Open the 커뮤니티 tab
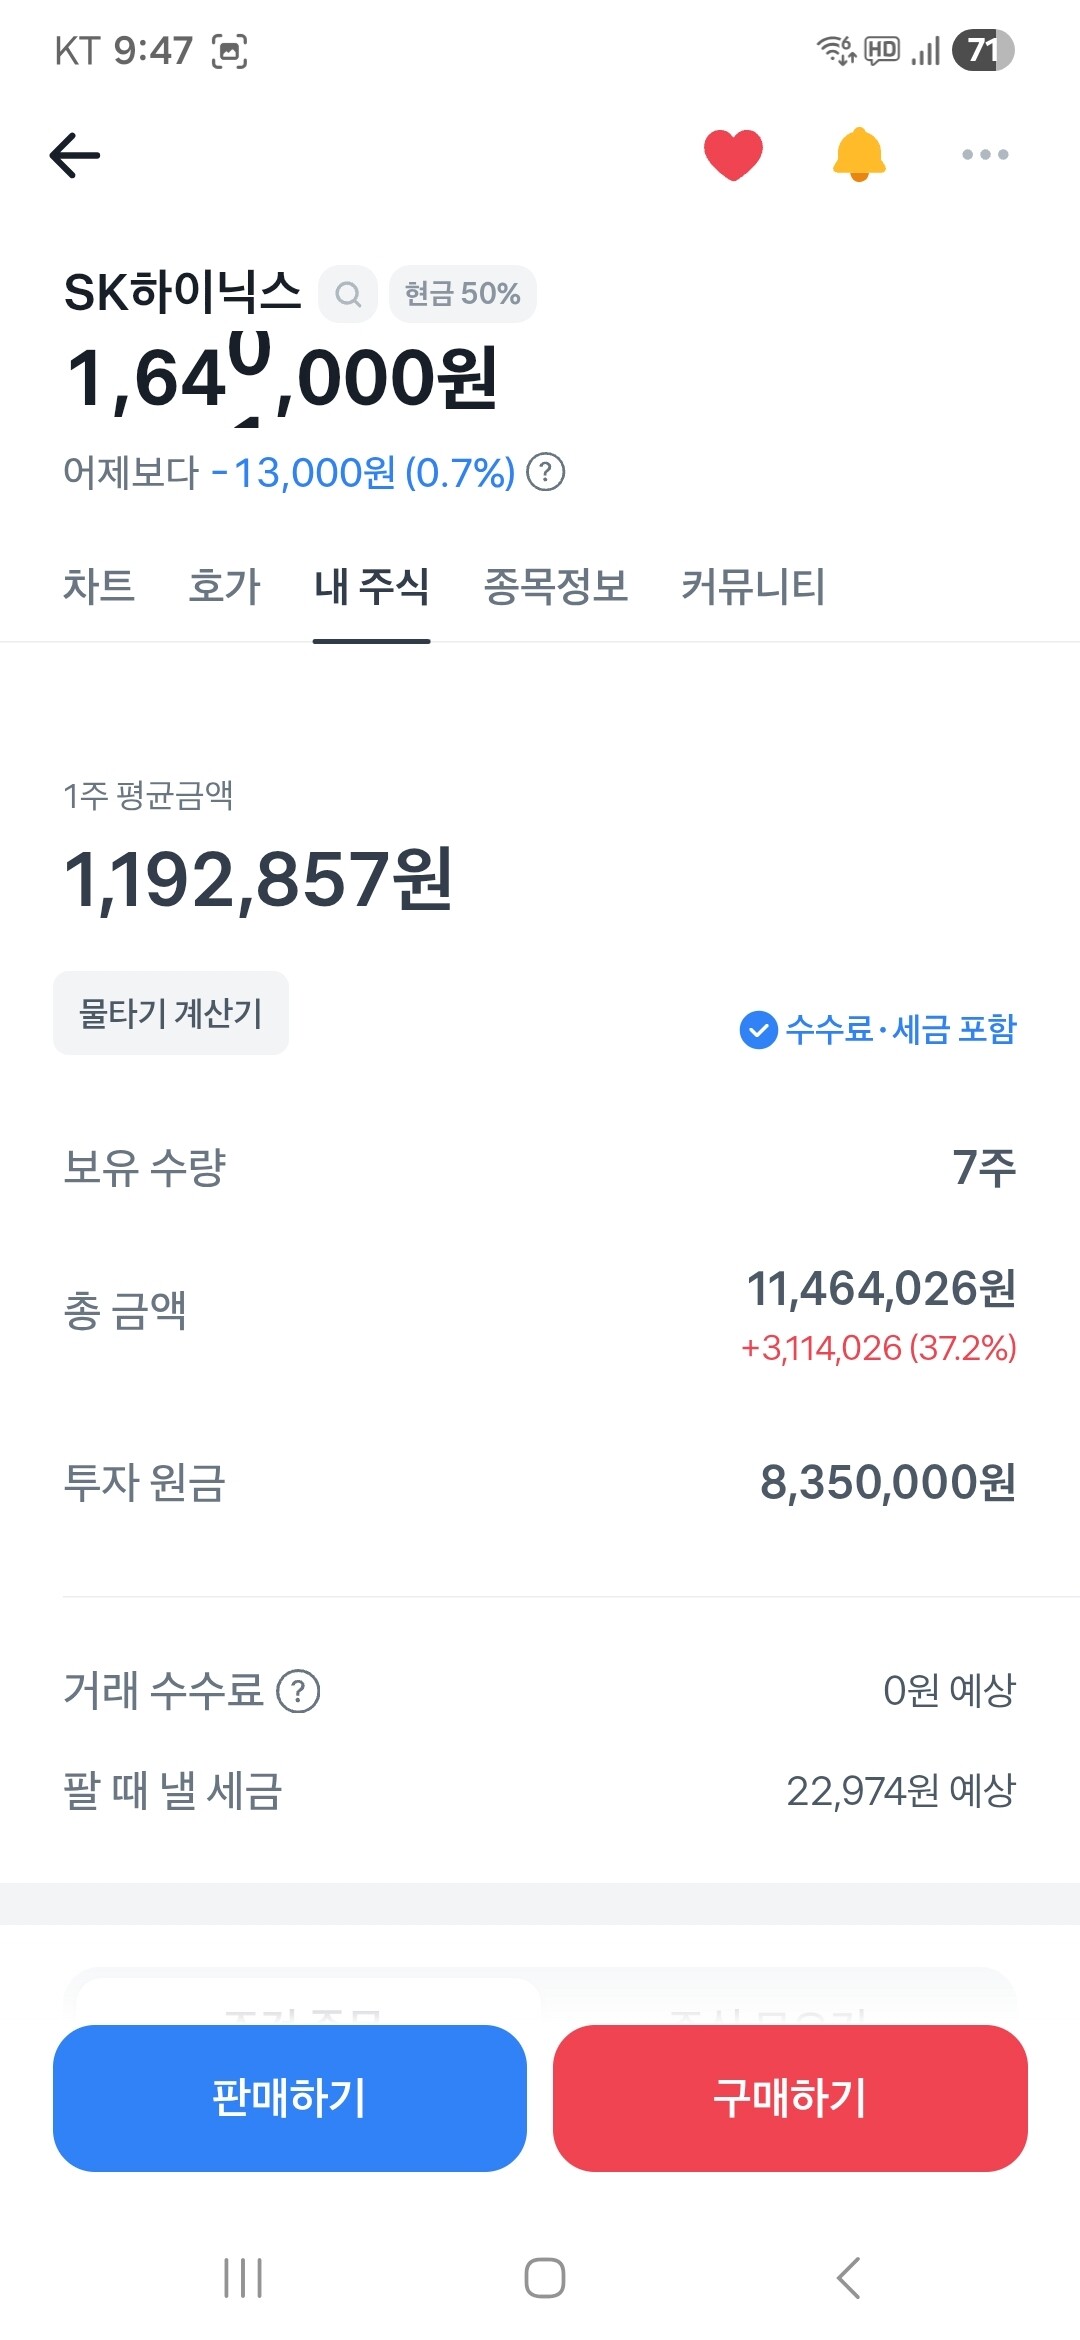The image size is (1080, 2340). [753, 586]
